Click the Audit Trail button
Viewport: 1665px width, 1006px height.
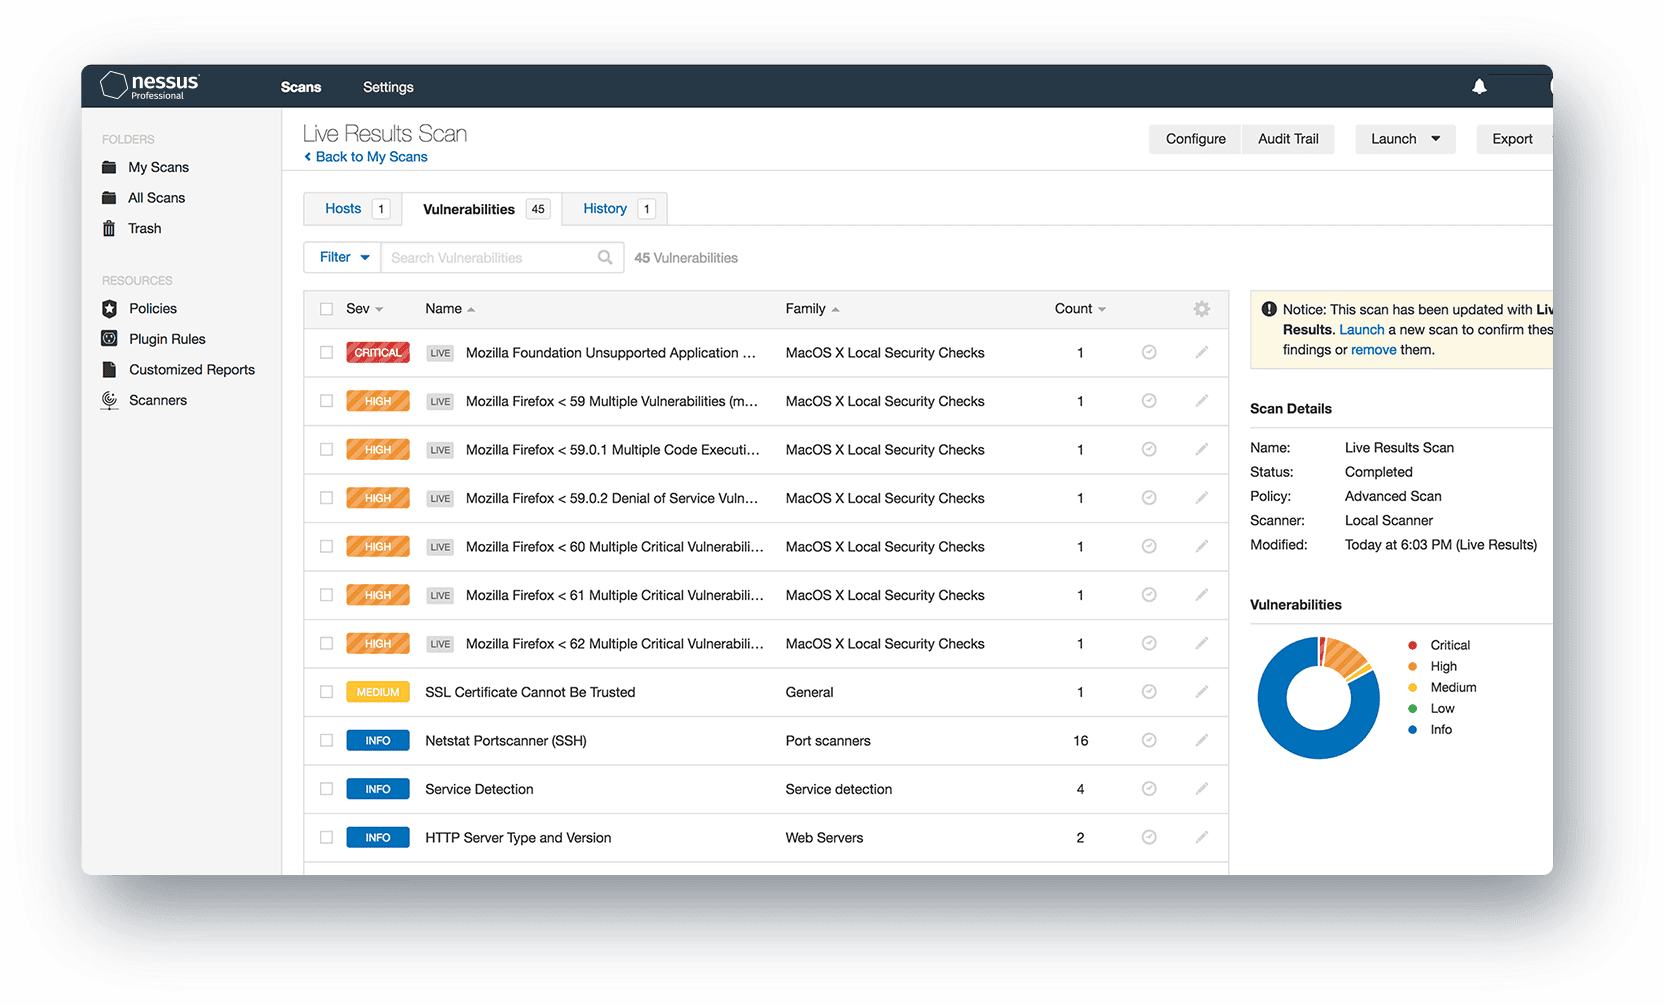(x=1288, y=139)
